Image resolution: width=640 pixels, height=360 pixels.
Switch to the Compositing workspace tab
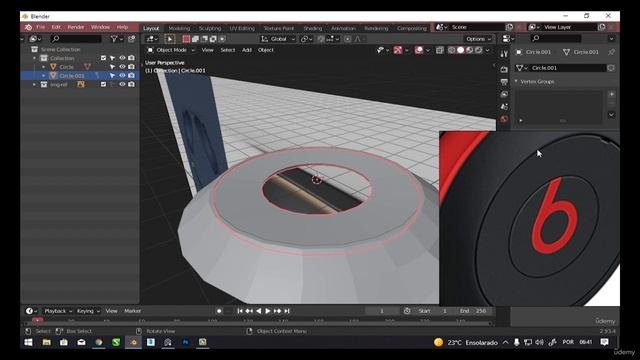(412, 28)
